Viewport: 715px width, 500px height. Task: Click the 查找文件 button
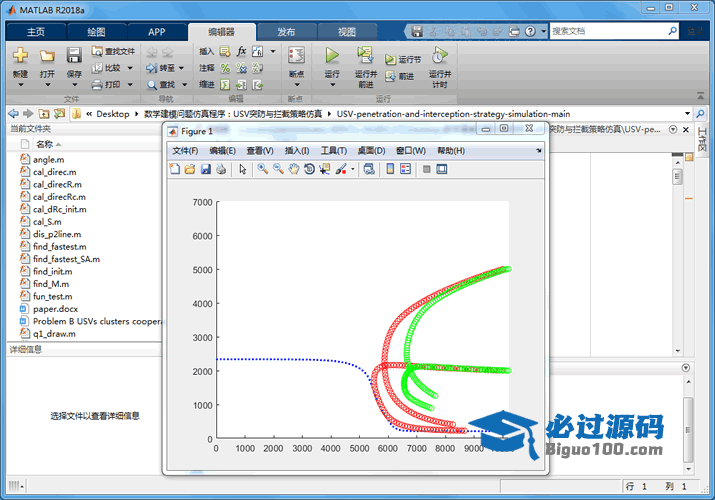coord(112,51)
